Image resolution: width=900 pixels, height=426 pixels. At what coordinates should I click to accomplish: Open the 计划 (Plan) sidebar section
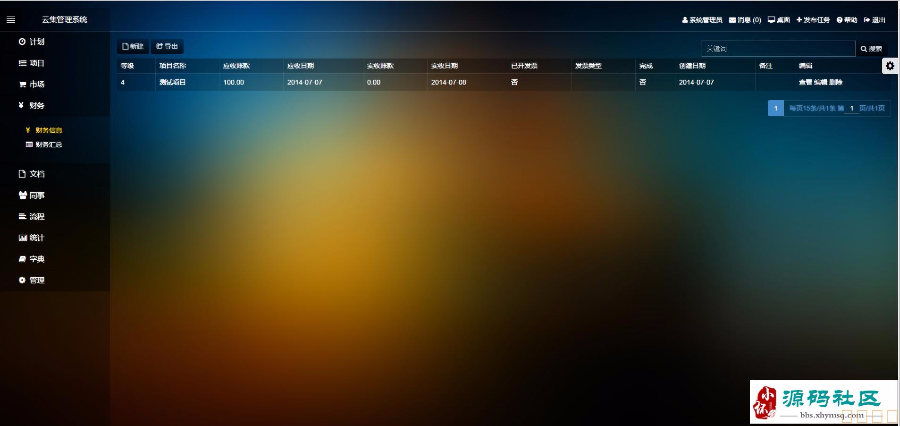click(32, 41)
